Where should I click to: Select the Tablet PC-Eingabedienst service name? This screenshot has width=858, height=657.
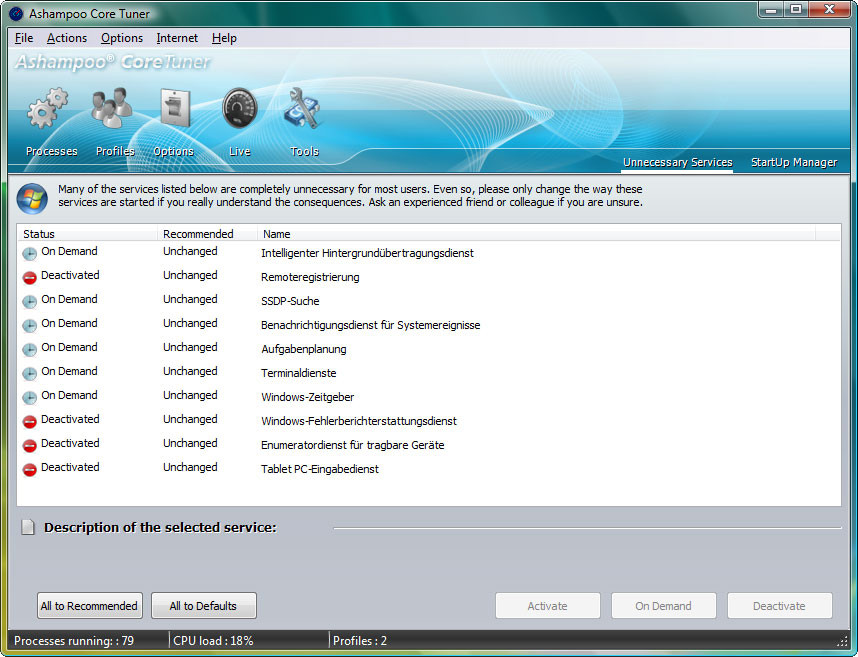coord(320,469)
